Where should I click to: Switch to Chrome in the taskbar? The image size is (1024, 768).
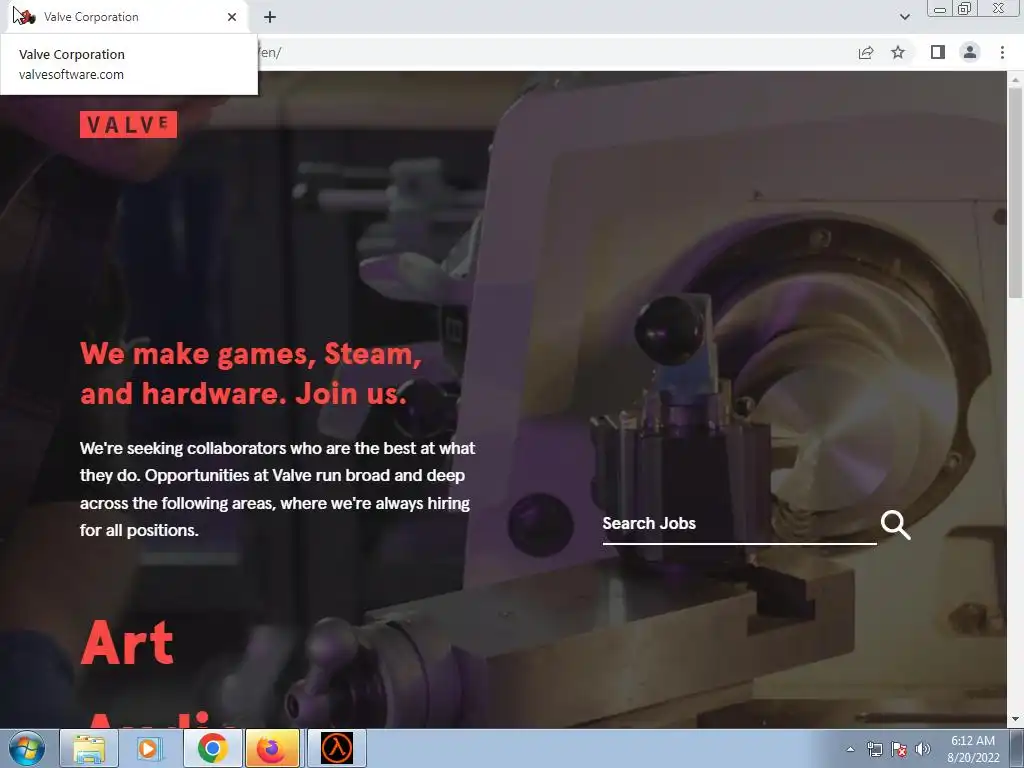coord(212,748)
